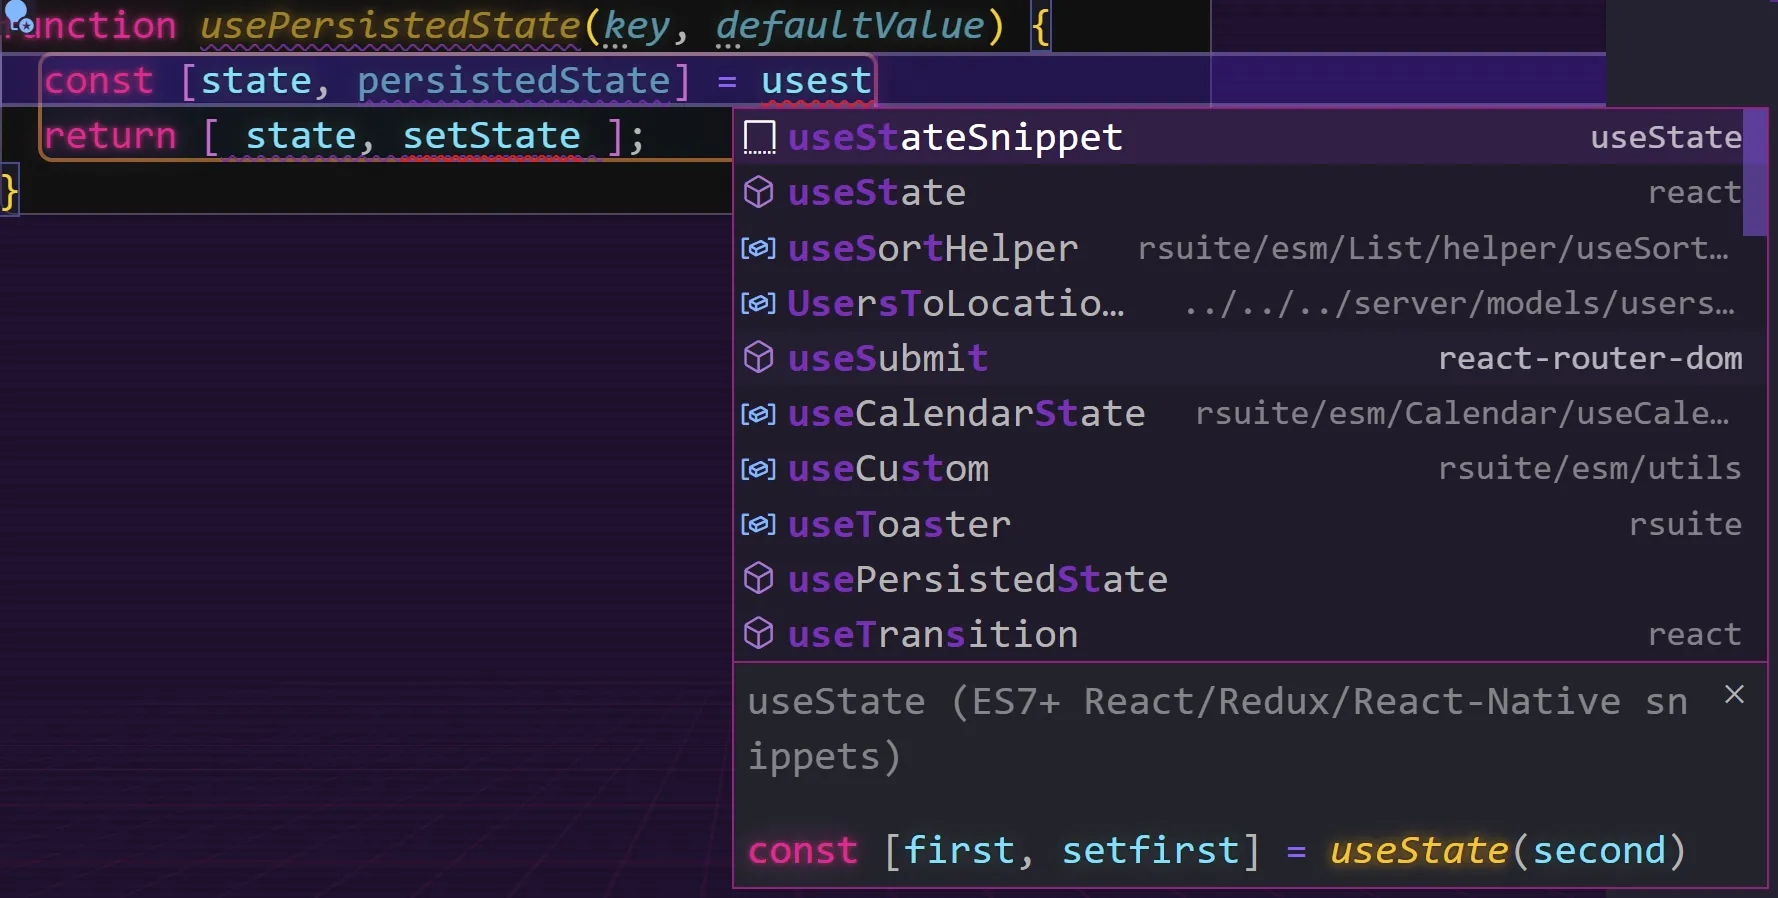Click the snippet icon beside useStateSnippet
1778x898 pixels.
tap(759, 138)
